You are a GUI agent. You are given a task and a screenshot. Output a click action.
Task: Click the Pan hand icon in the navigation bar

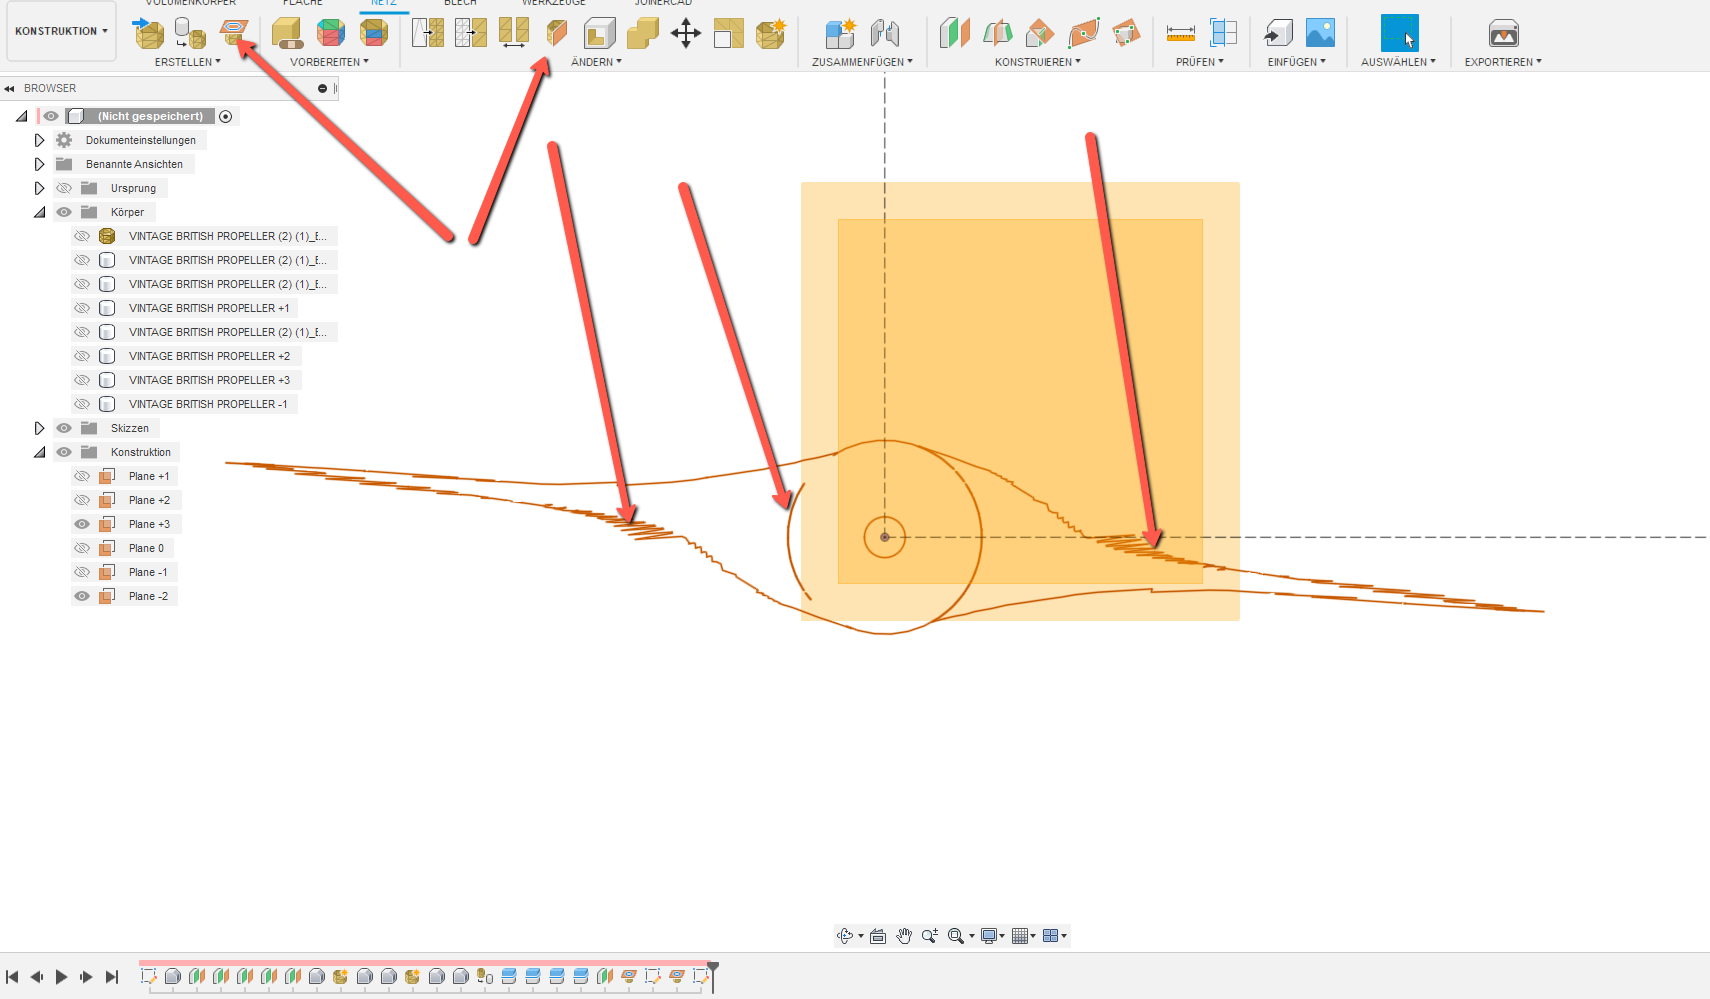click(904, 936)
